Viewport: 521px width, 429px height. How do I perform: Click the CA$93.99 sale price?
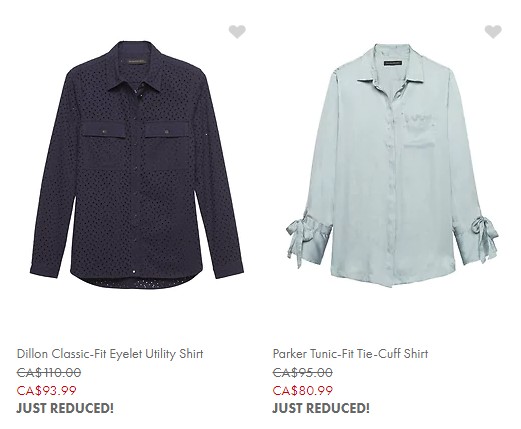pyautogui.click(x=46, y=390)
